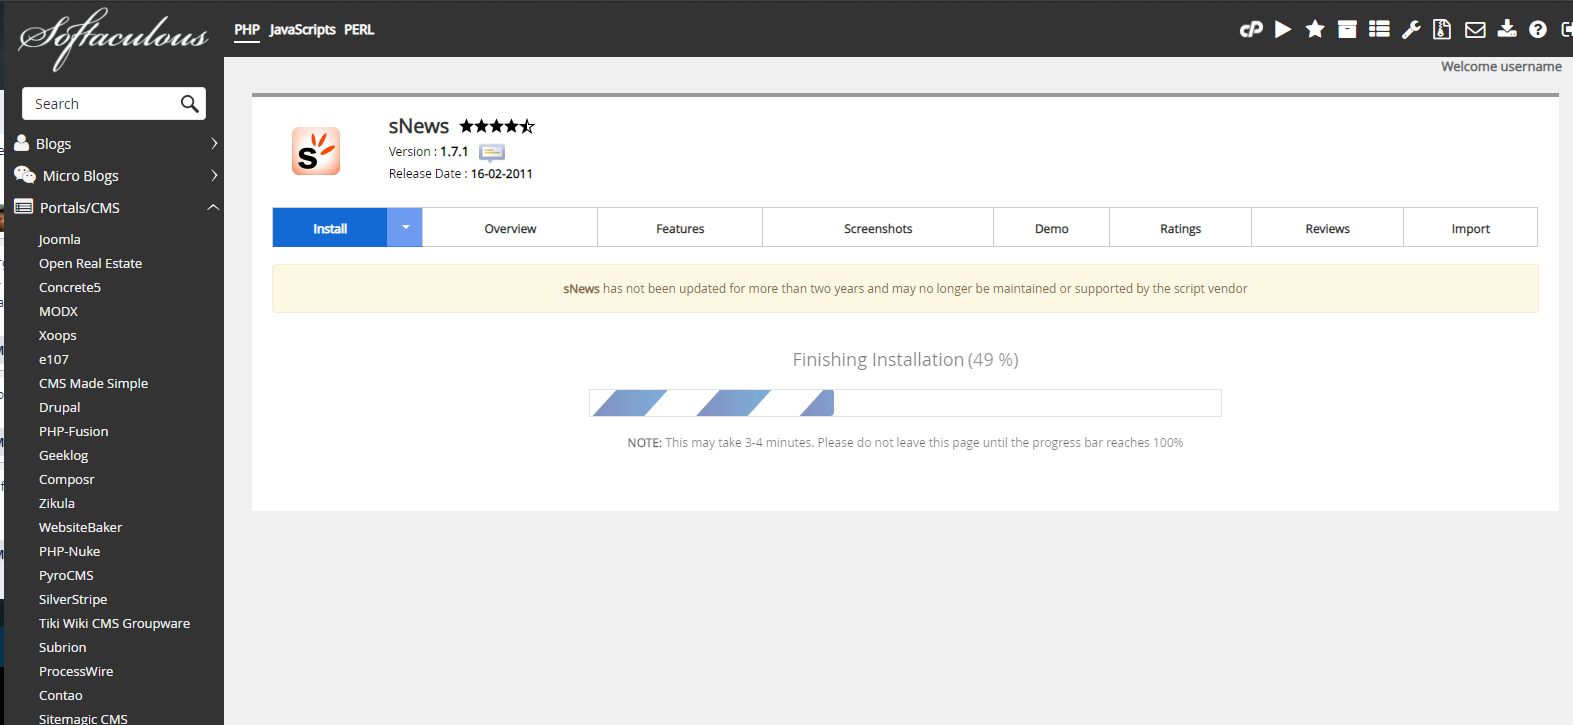1573x725 pixels.
Task: Select Zikula script link
Action: click(57, 503)
